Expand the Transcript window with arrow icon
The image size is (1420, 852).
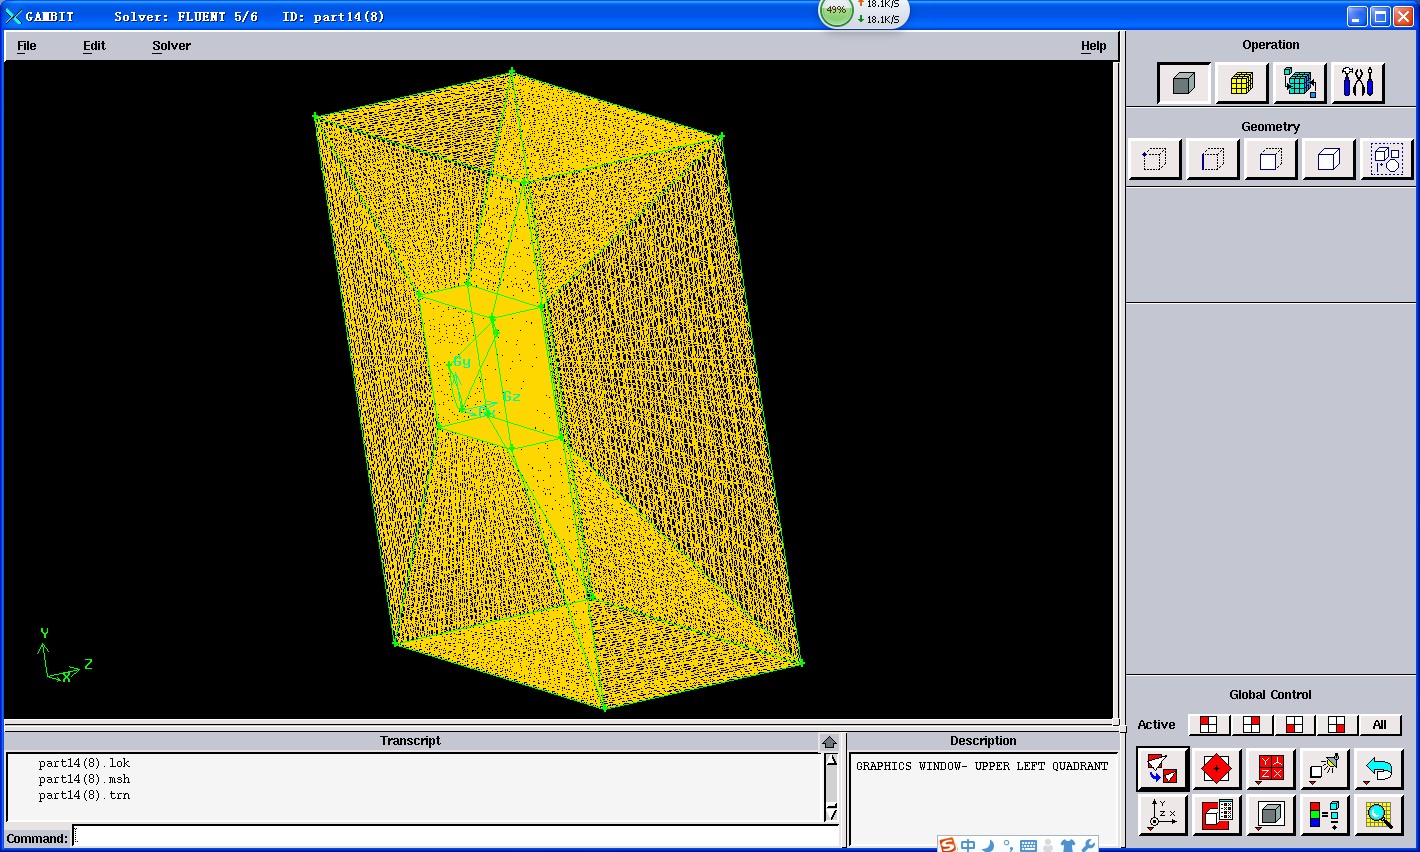tap(829, 742)
